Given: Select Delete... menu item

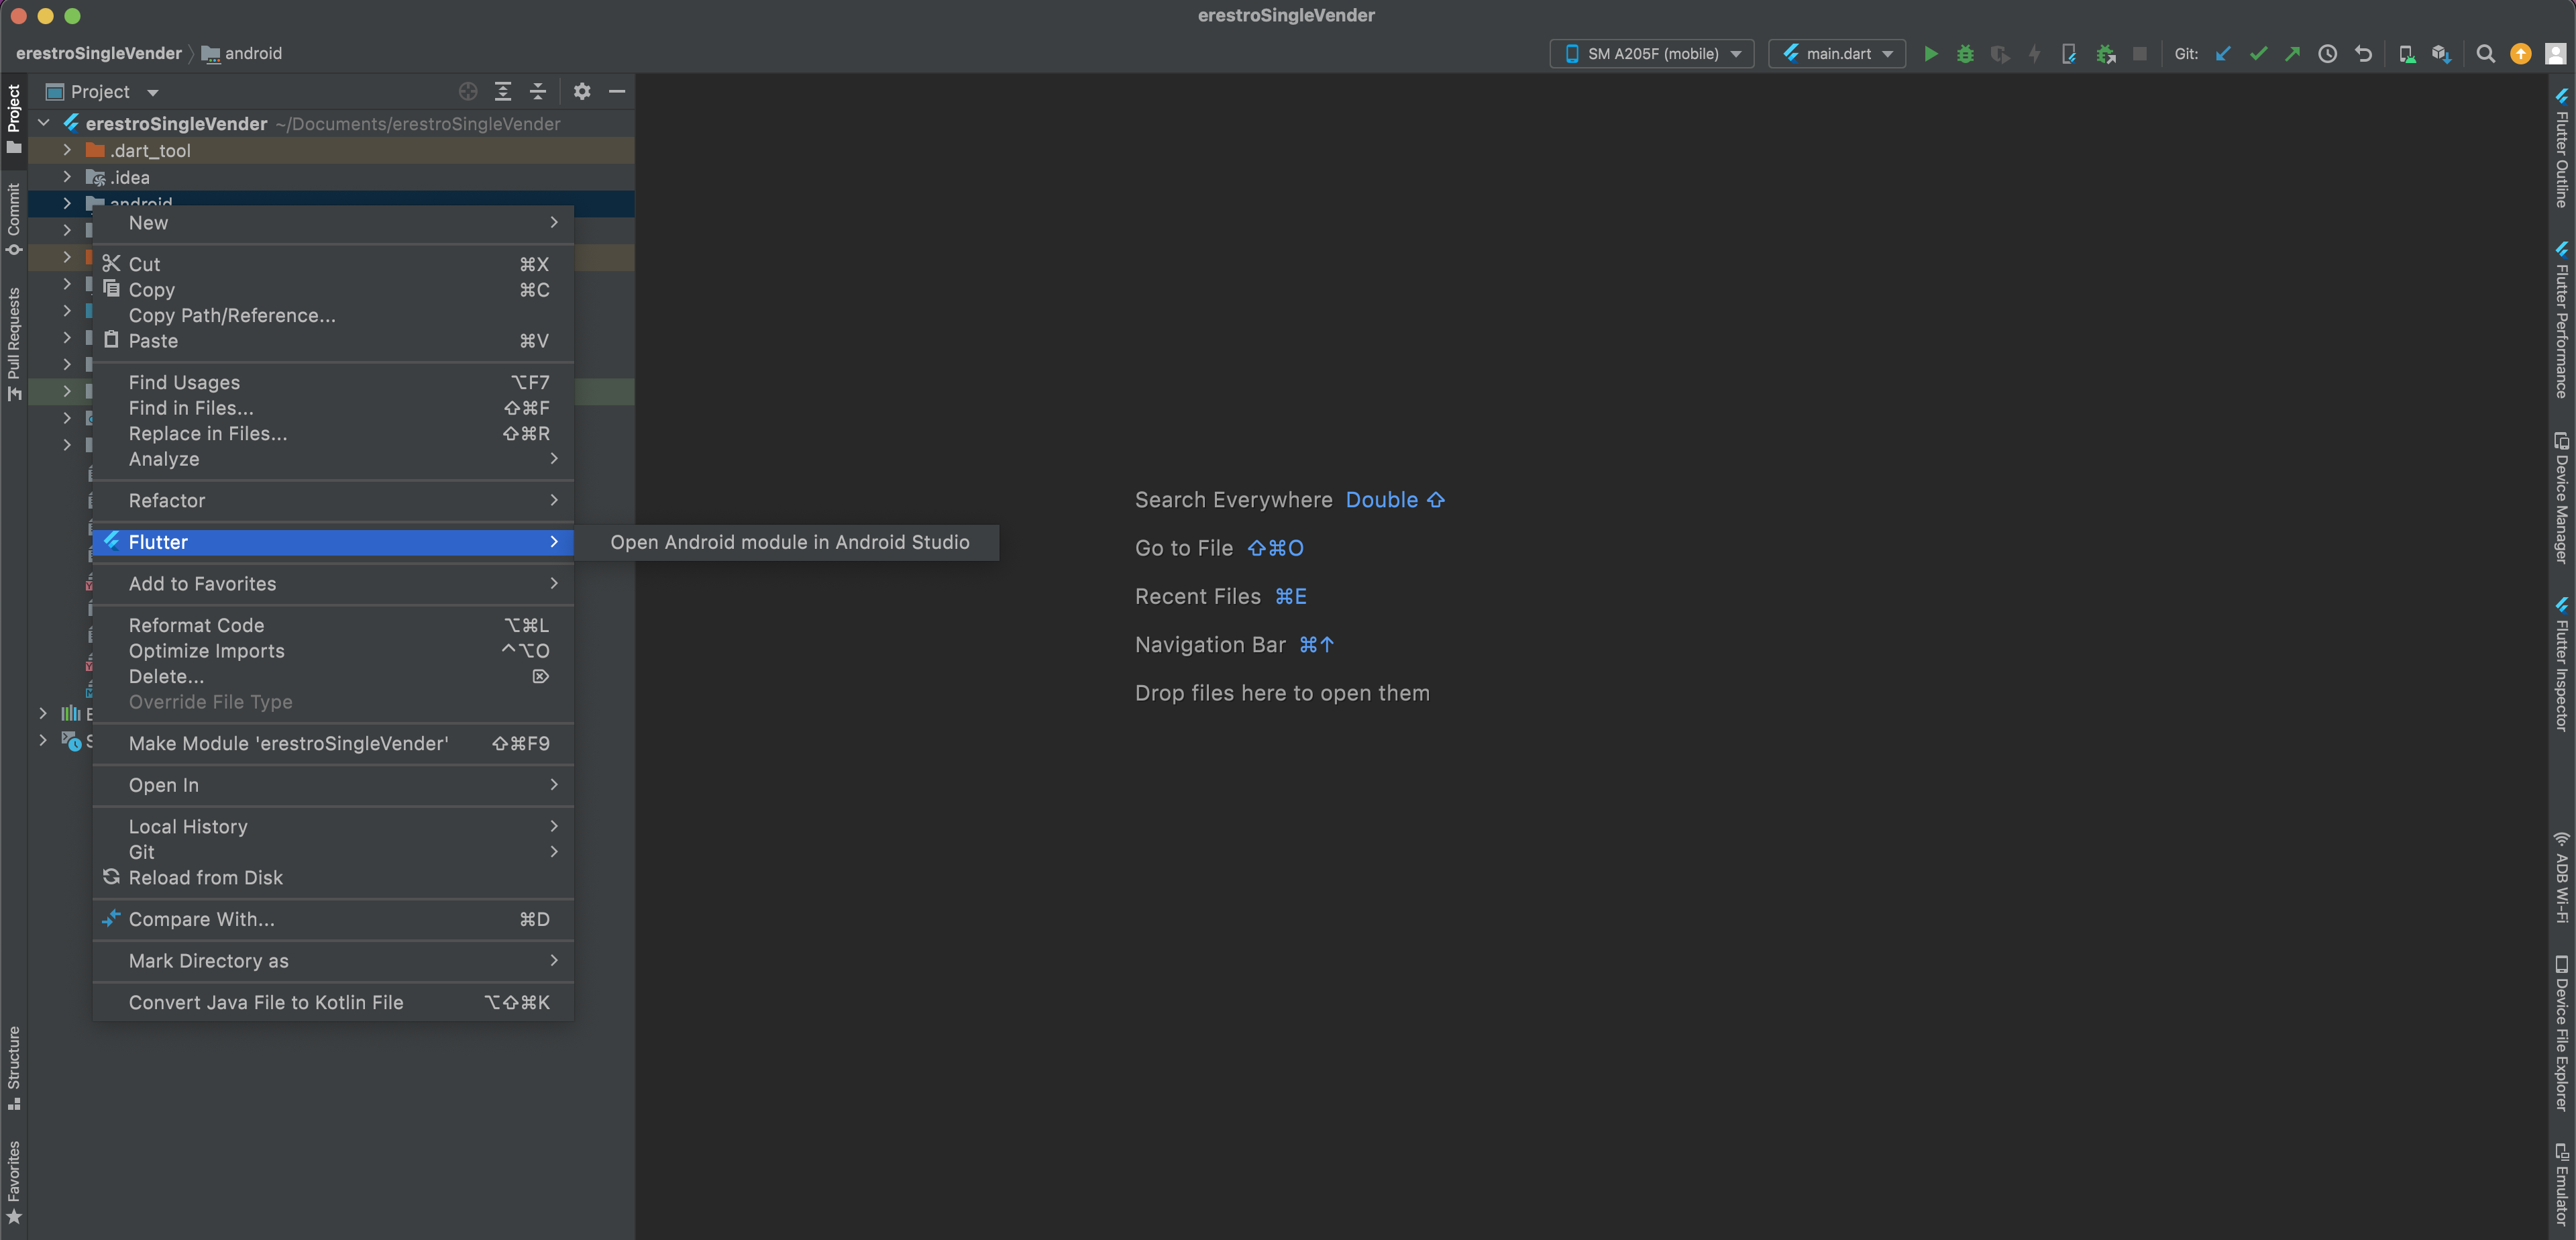Looking at the screenshot, I should (x=333, y=676).
